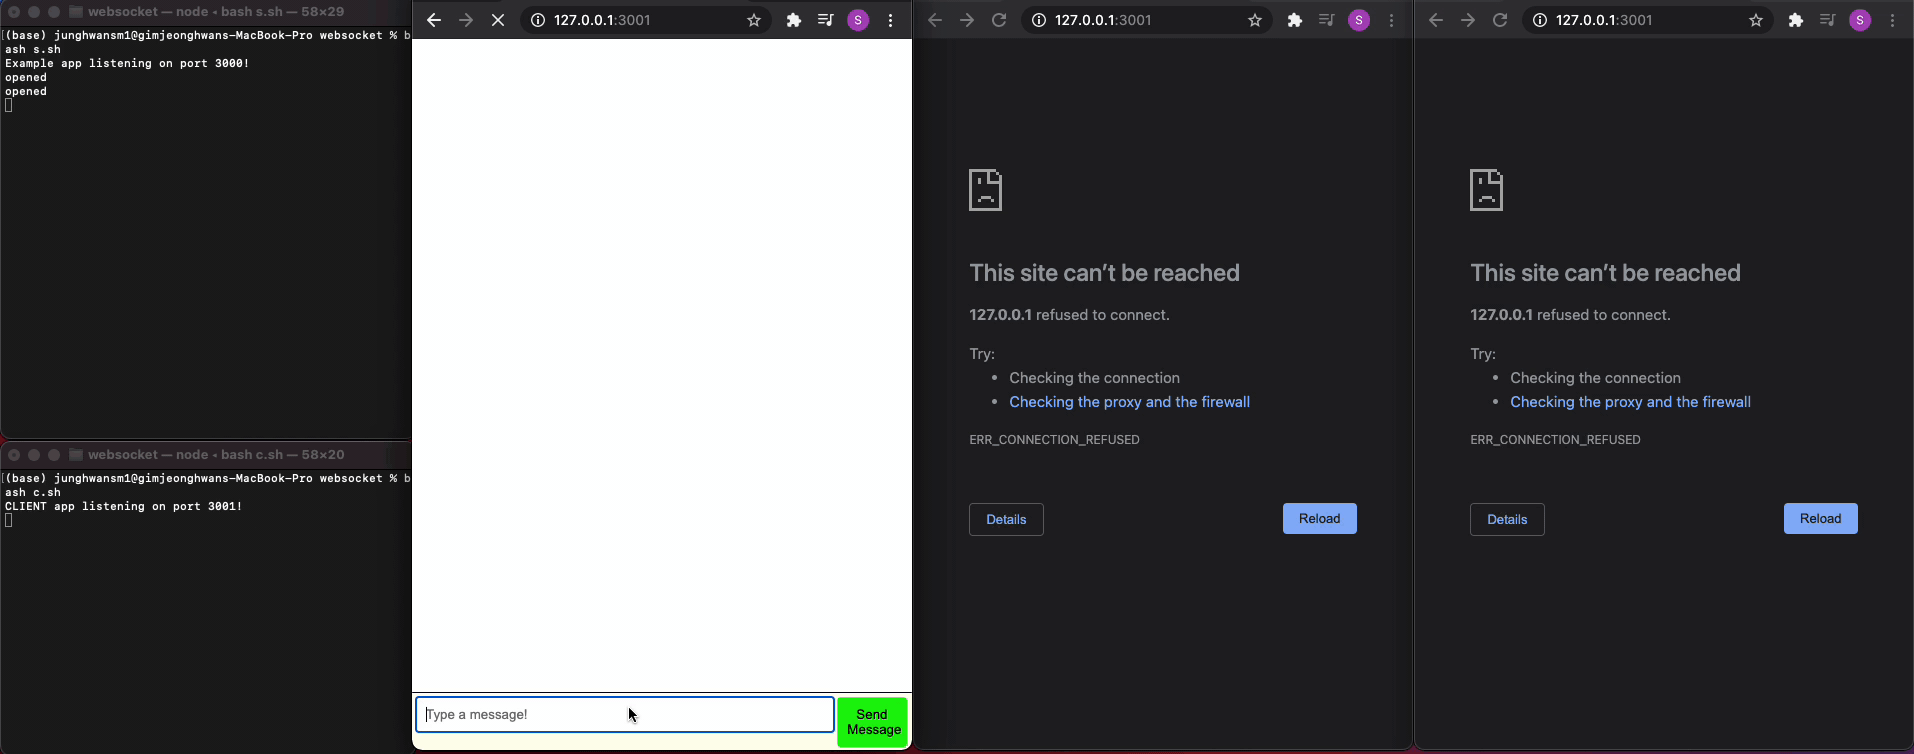Open extensions puzzle icon in first browser window
This screenshot has height=754, width=1914.
(x=794, y=20)
